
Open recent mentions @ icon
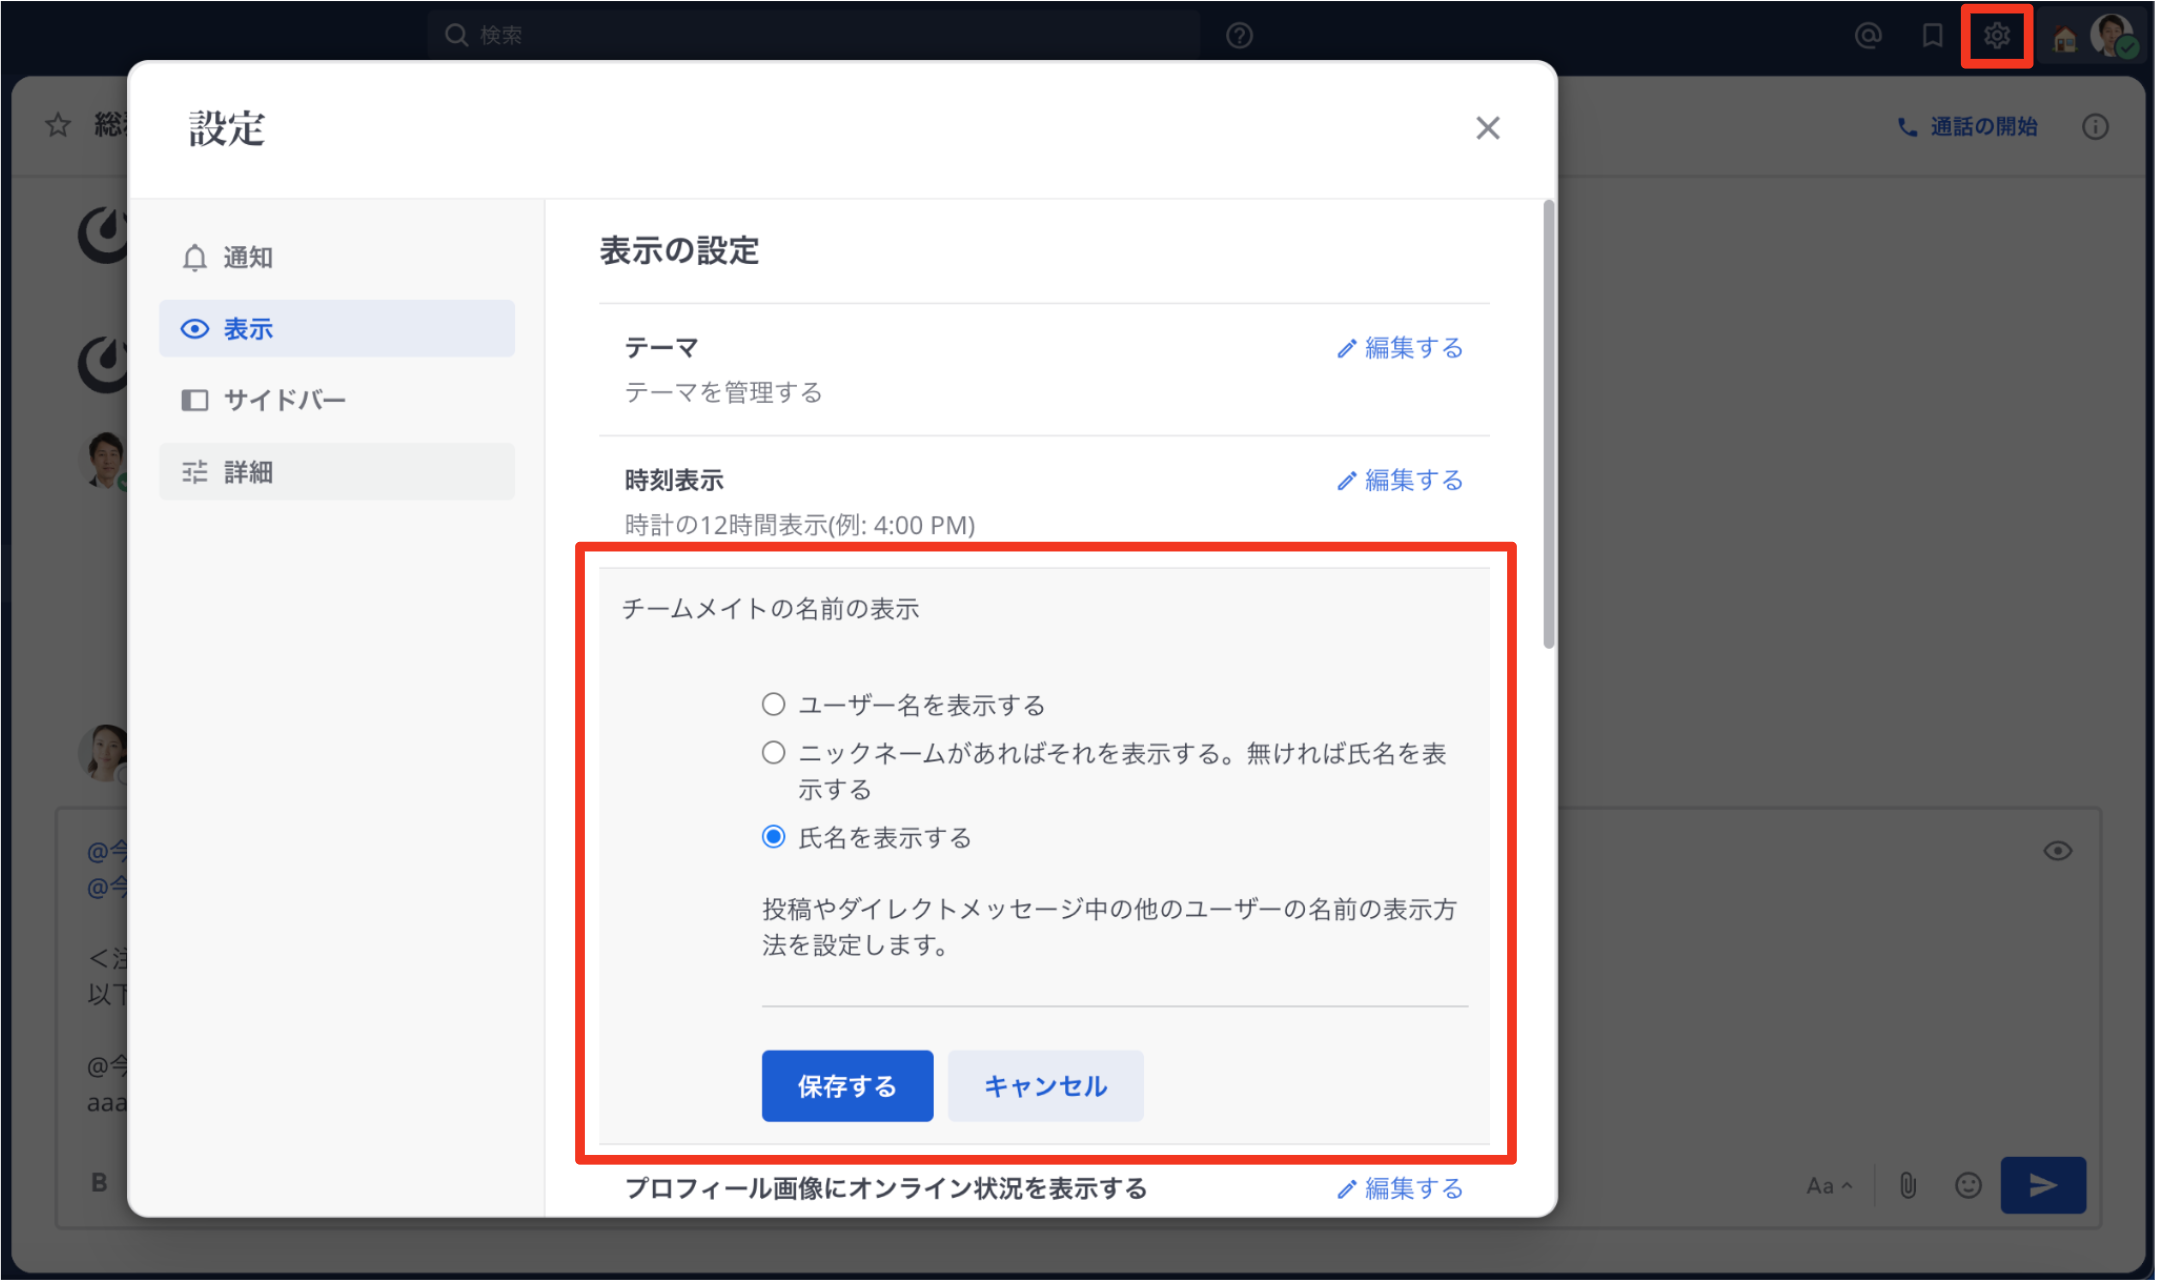click(x=1867, y=36)
